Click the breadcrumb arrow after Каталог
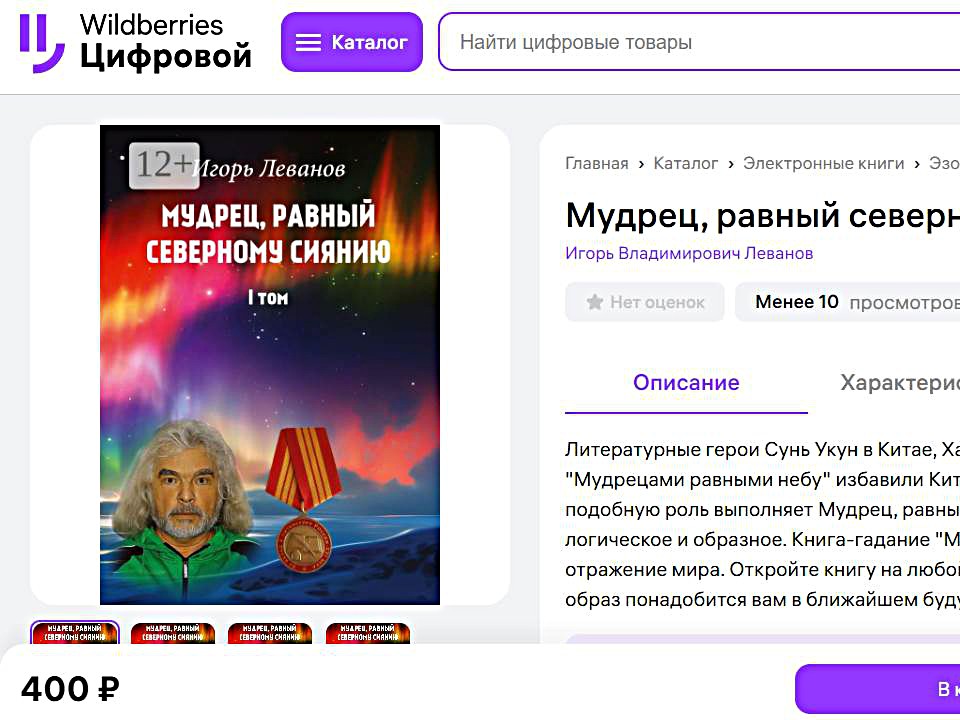The width and height of the screenshot is (960, 720). click(731, 164)
